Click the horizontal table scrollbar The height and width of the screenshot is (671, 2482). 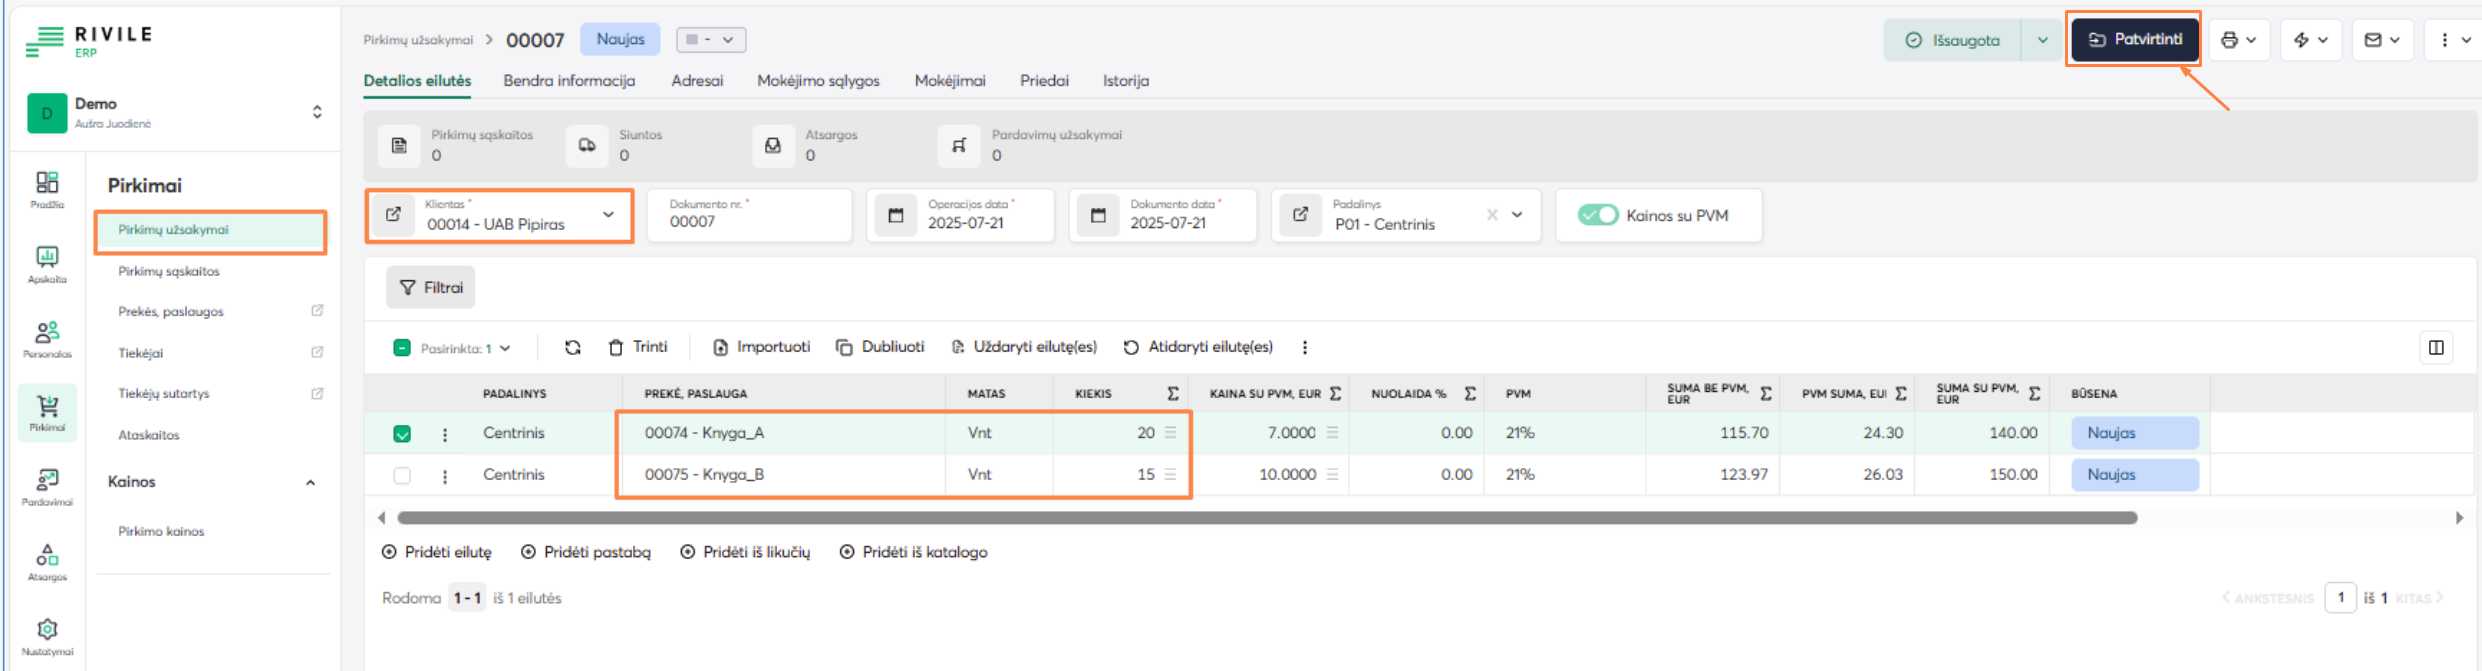pyautogui.click(x=1266, y=518)
